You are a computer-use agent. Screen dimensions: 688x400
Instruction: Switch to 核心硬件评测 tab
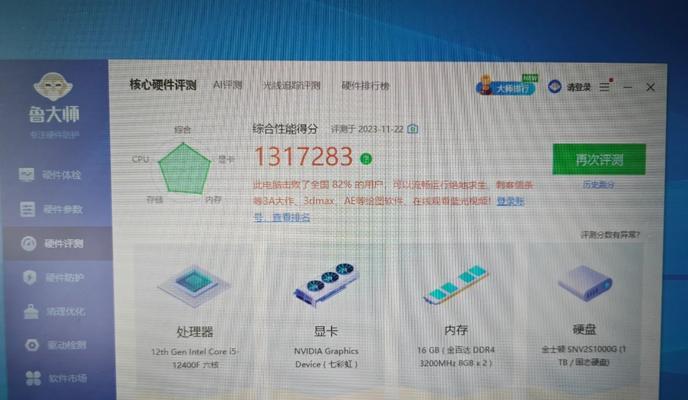click(x=163, y=85)
